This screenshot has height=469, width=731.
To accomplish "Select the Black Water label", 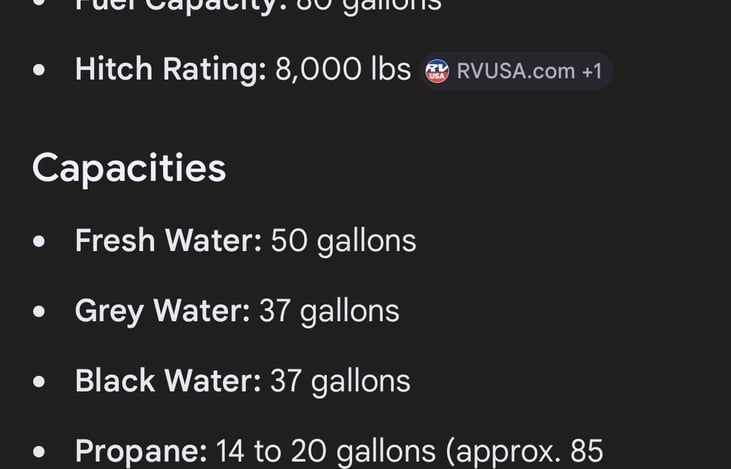I will [168, 381].
